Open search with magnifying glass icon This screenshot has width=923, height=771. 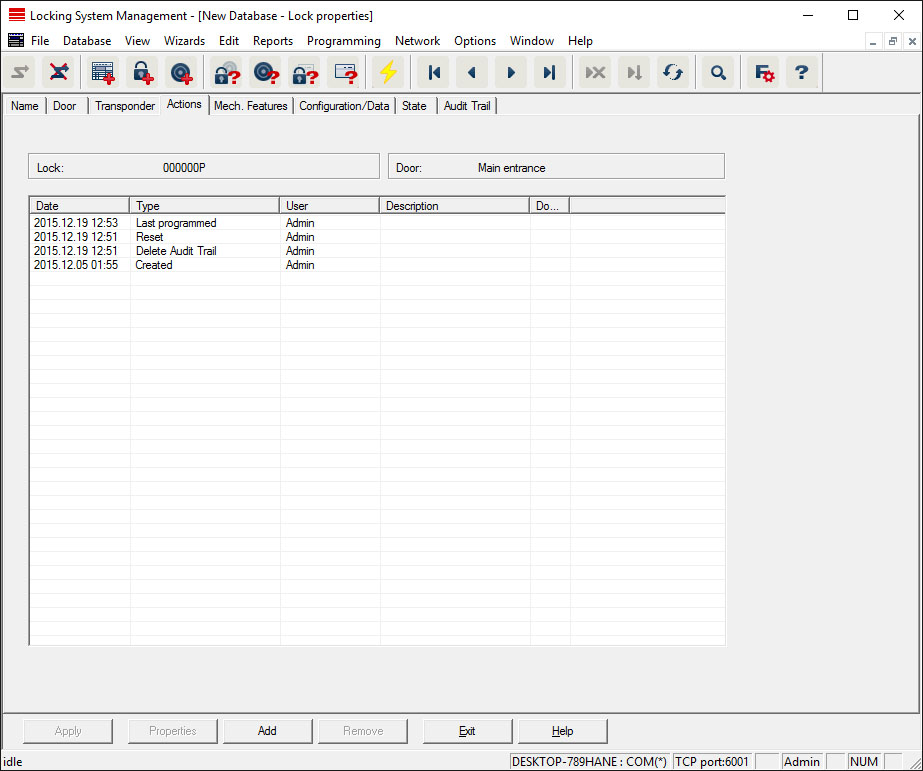(717, 72)
